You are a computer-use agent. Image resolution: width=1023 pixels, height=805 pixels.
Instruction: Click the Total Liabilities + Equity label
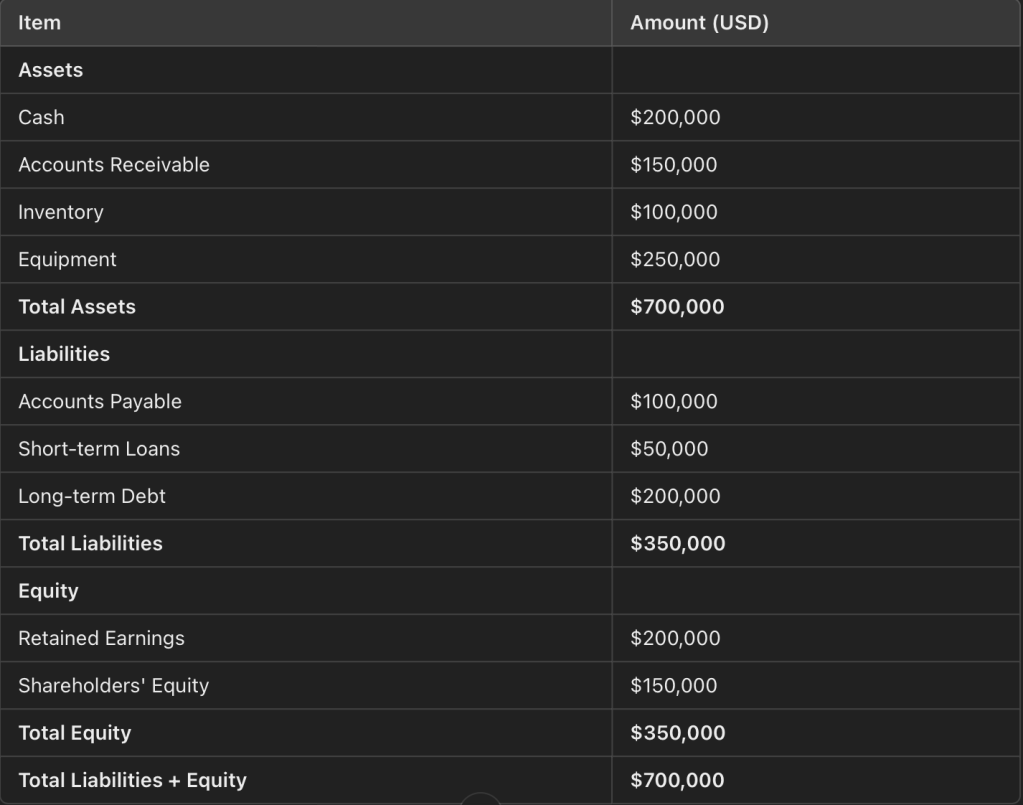click(132, 780)
